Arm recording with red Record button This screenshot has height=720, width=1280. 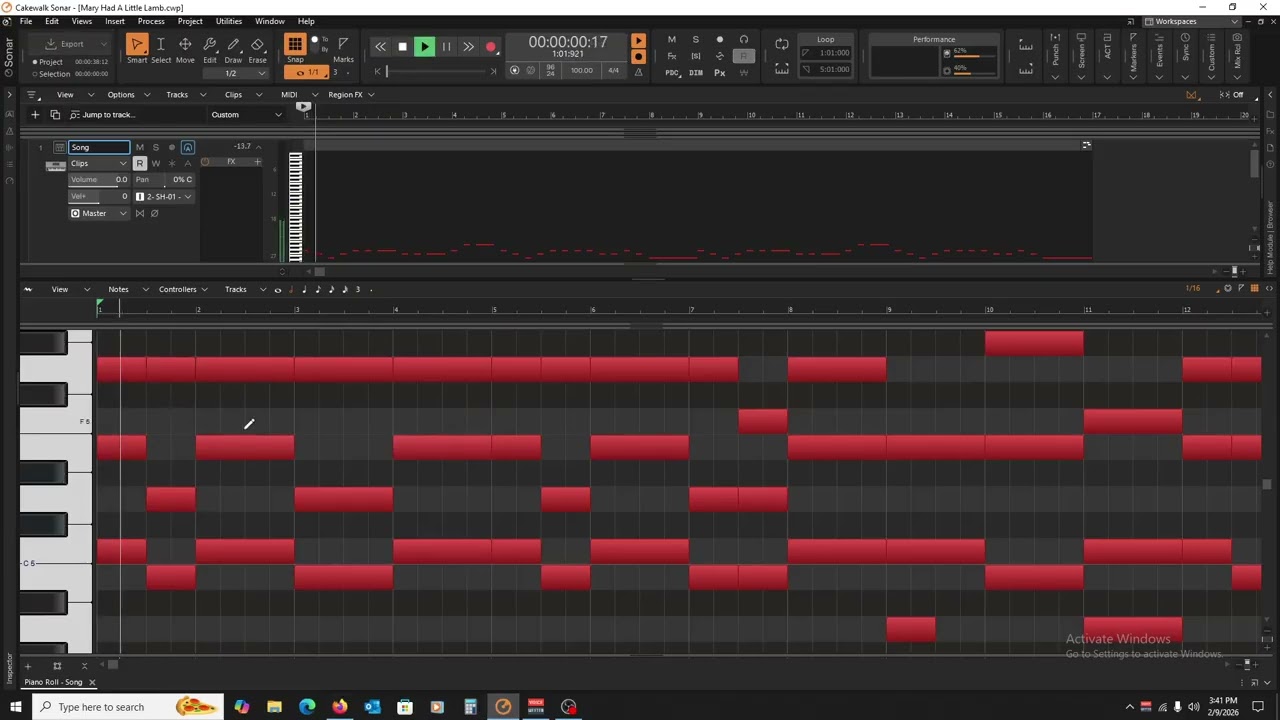[491, 47]
